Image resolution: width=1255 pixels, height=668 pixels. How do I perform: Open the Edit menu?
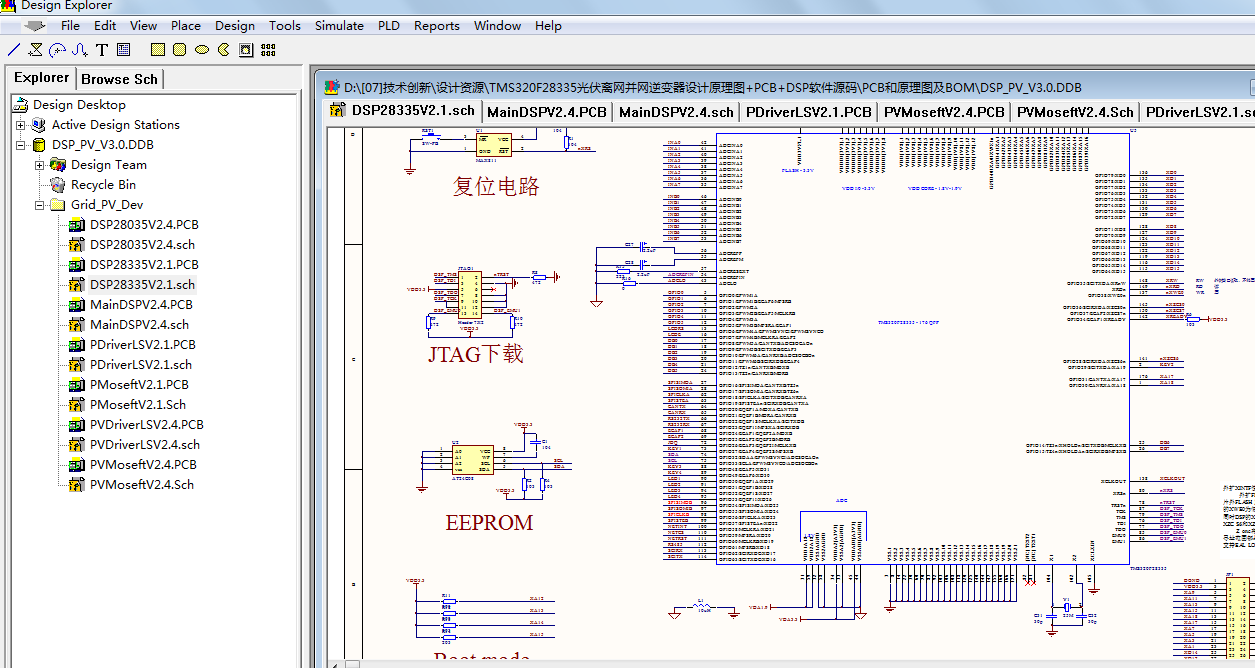click(x=105, y=26)
